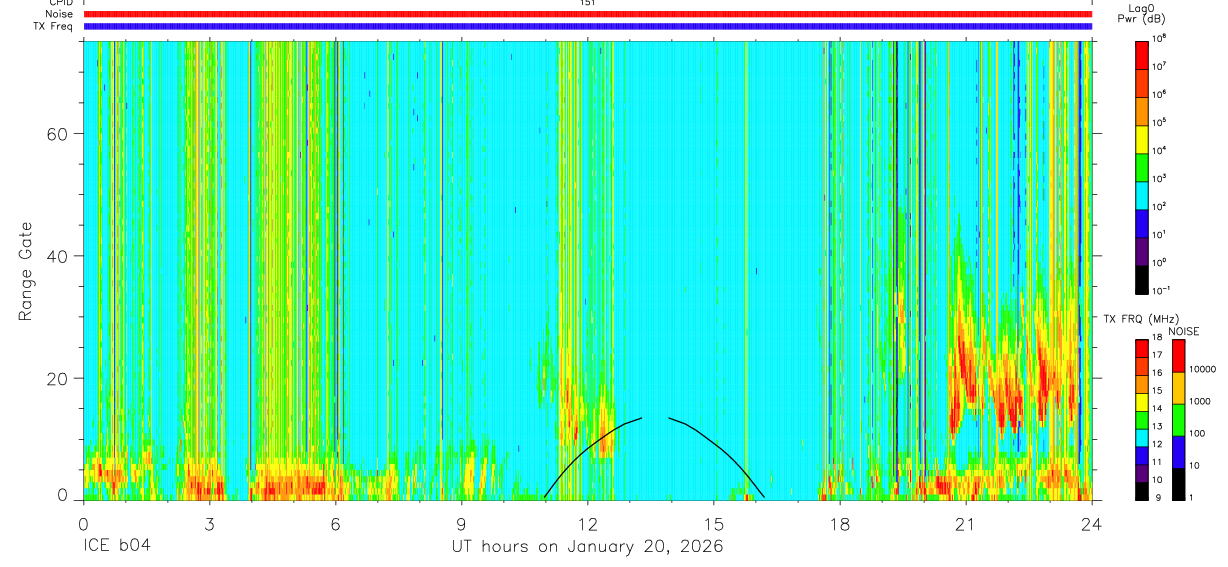Screen dimensions: 1228x567
Task: Click the cyan segment of the TX FRQ color bar
Action: point(1141,438)
